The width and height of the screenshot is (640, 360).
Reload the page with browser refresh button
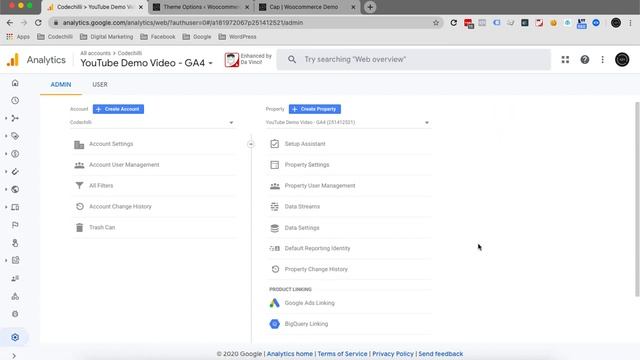click(38, 22)
